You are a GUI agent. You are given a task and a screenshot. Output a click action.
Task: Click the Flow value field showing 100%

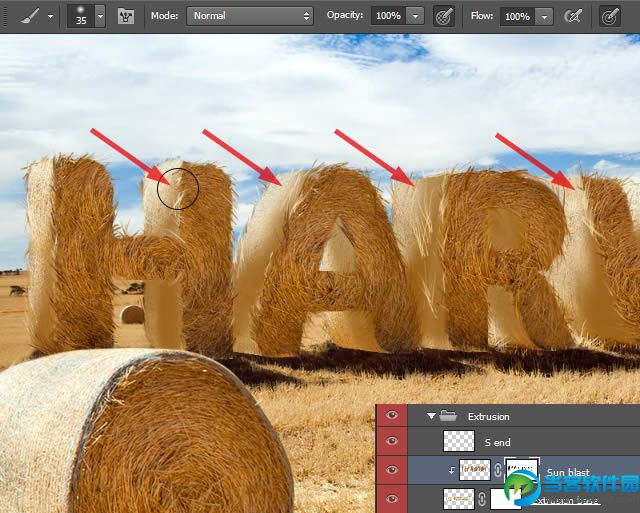pyautogui.click(x=517, y=17)
